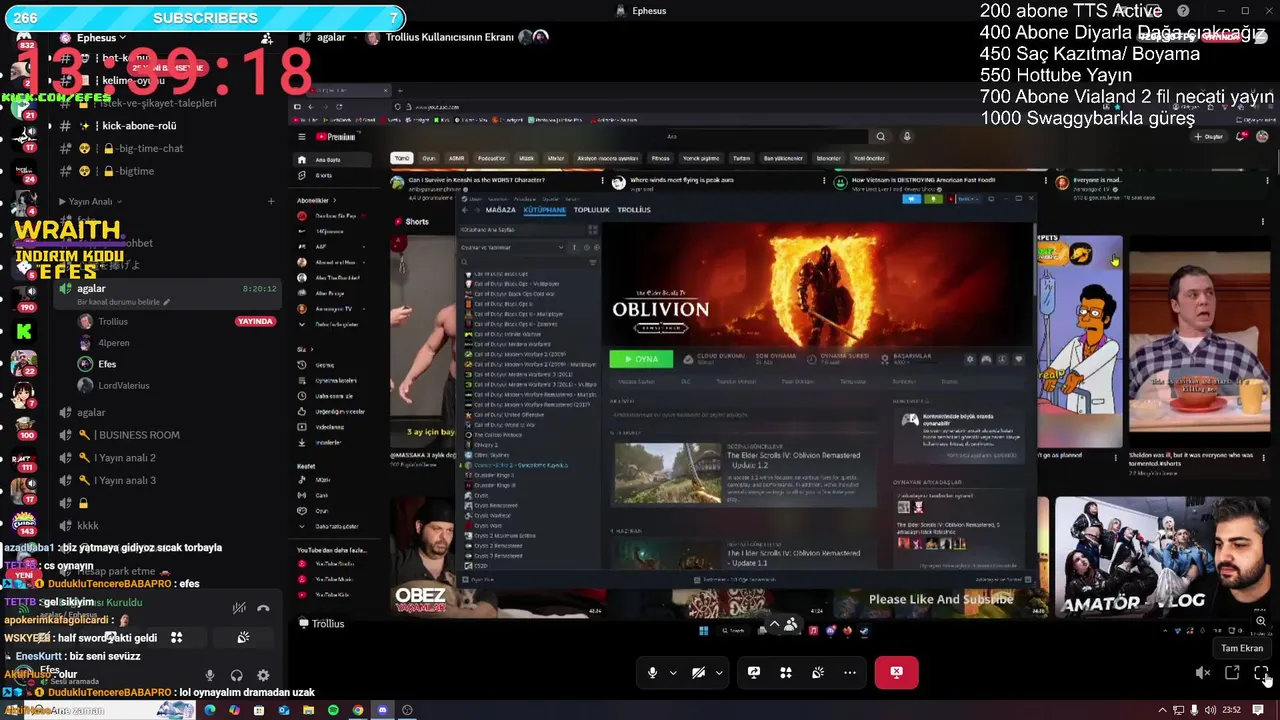
Task: Open the Ephesus server dropdown menu
Action: tap(102, 37)
